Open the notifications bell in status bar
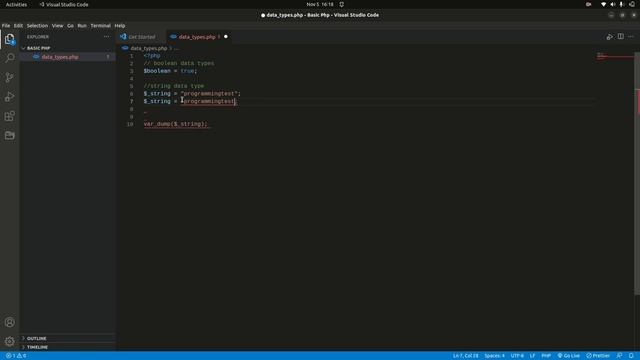The height and width of the screenshot is (360, 640). [631, 356]
